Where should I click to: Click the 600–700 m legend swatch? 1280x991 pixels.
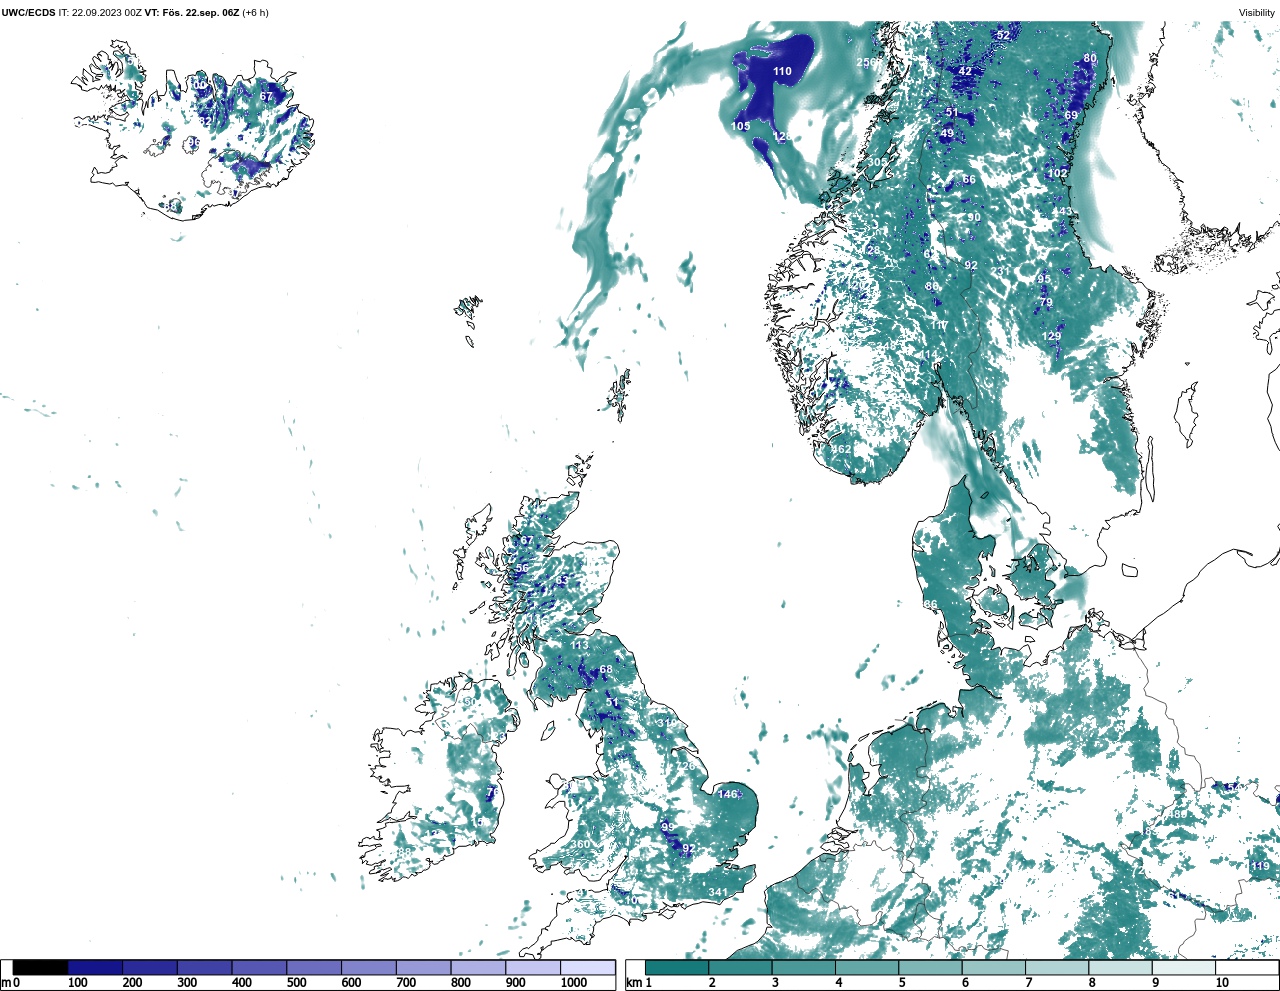[368, 968]
